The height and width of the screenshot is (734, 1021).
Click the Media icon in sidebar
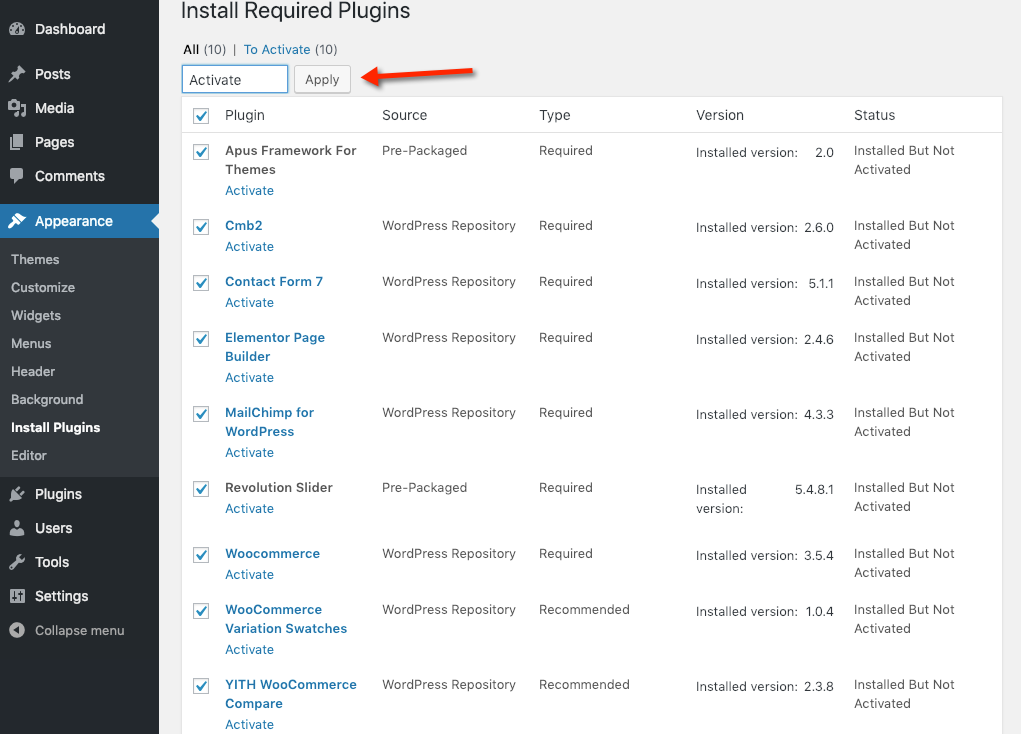pyautogui.click(x=17, y=108)
